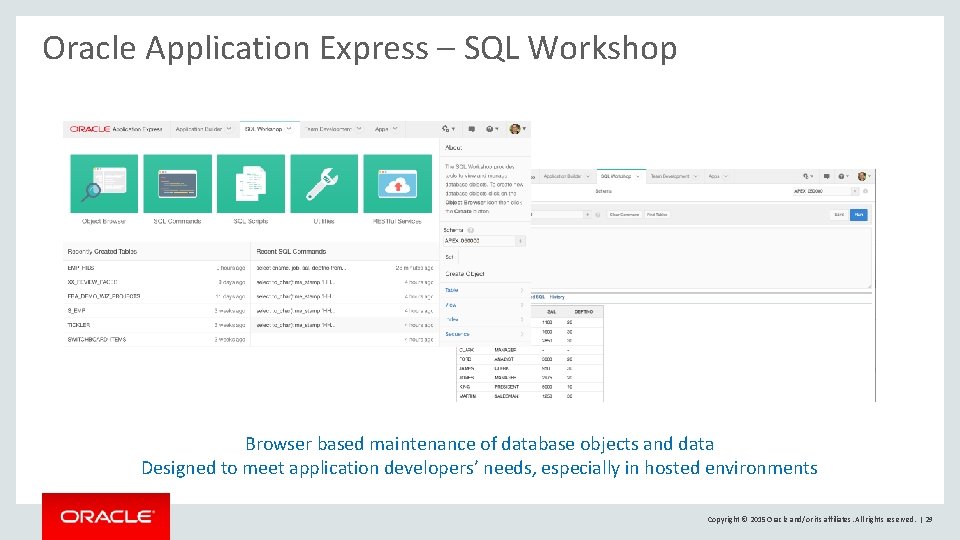Click the SALESMAN cell in the results table
Viewport: 960px width, 540px height.
pos(506,397)
